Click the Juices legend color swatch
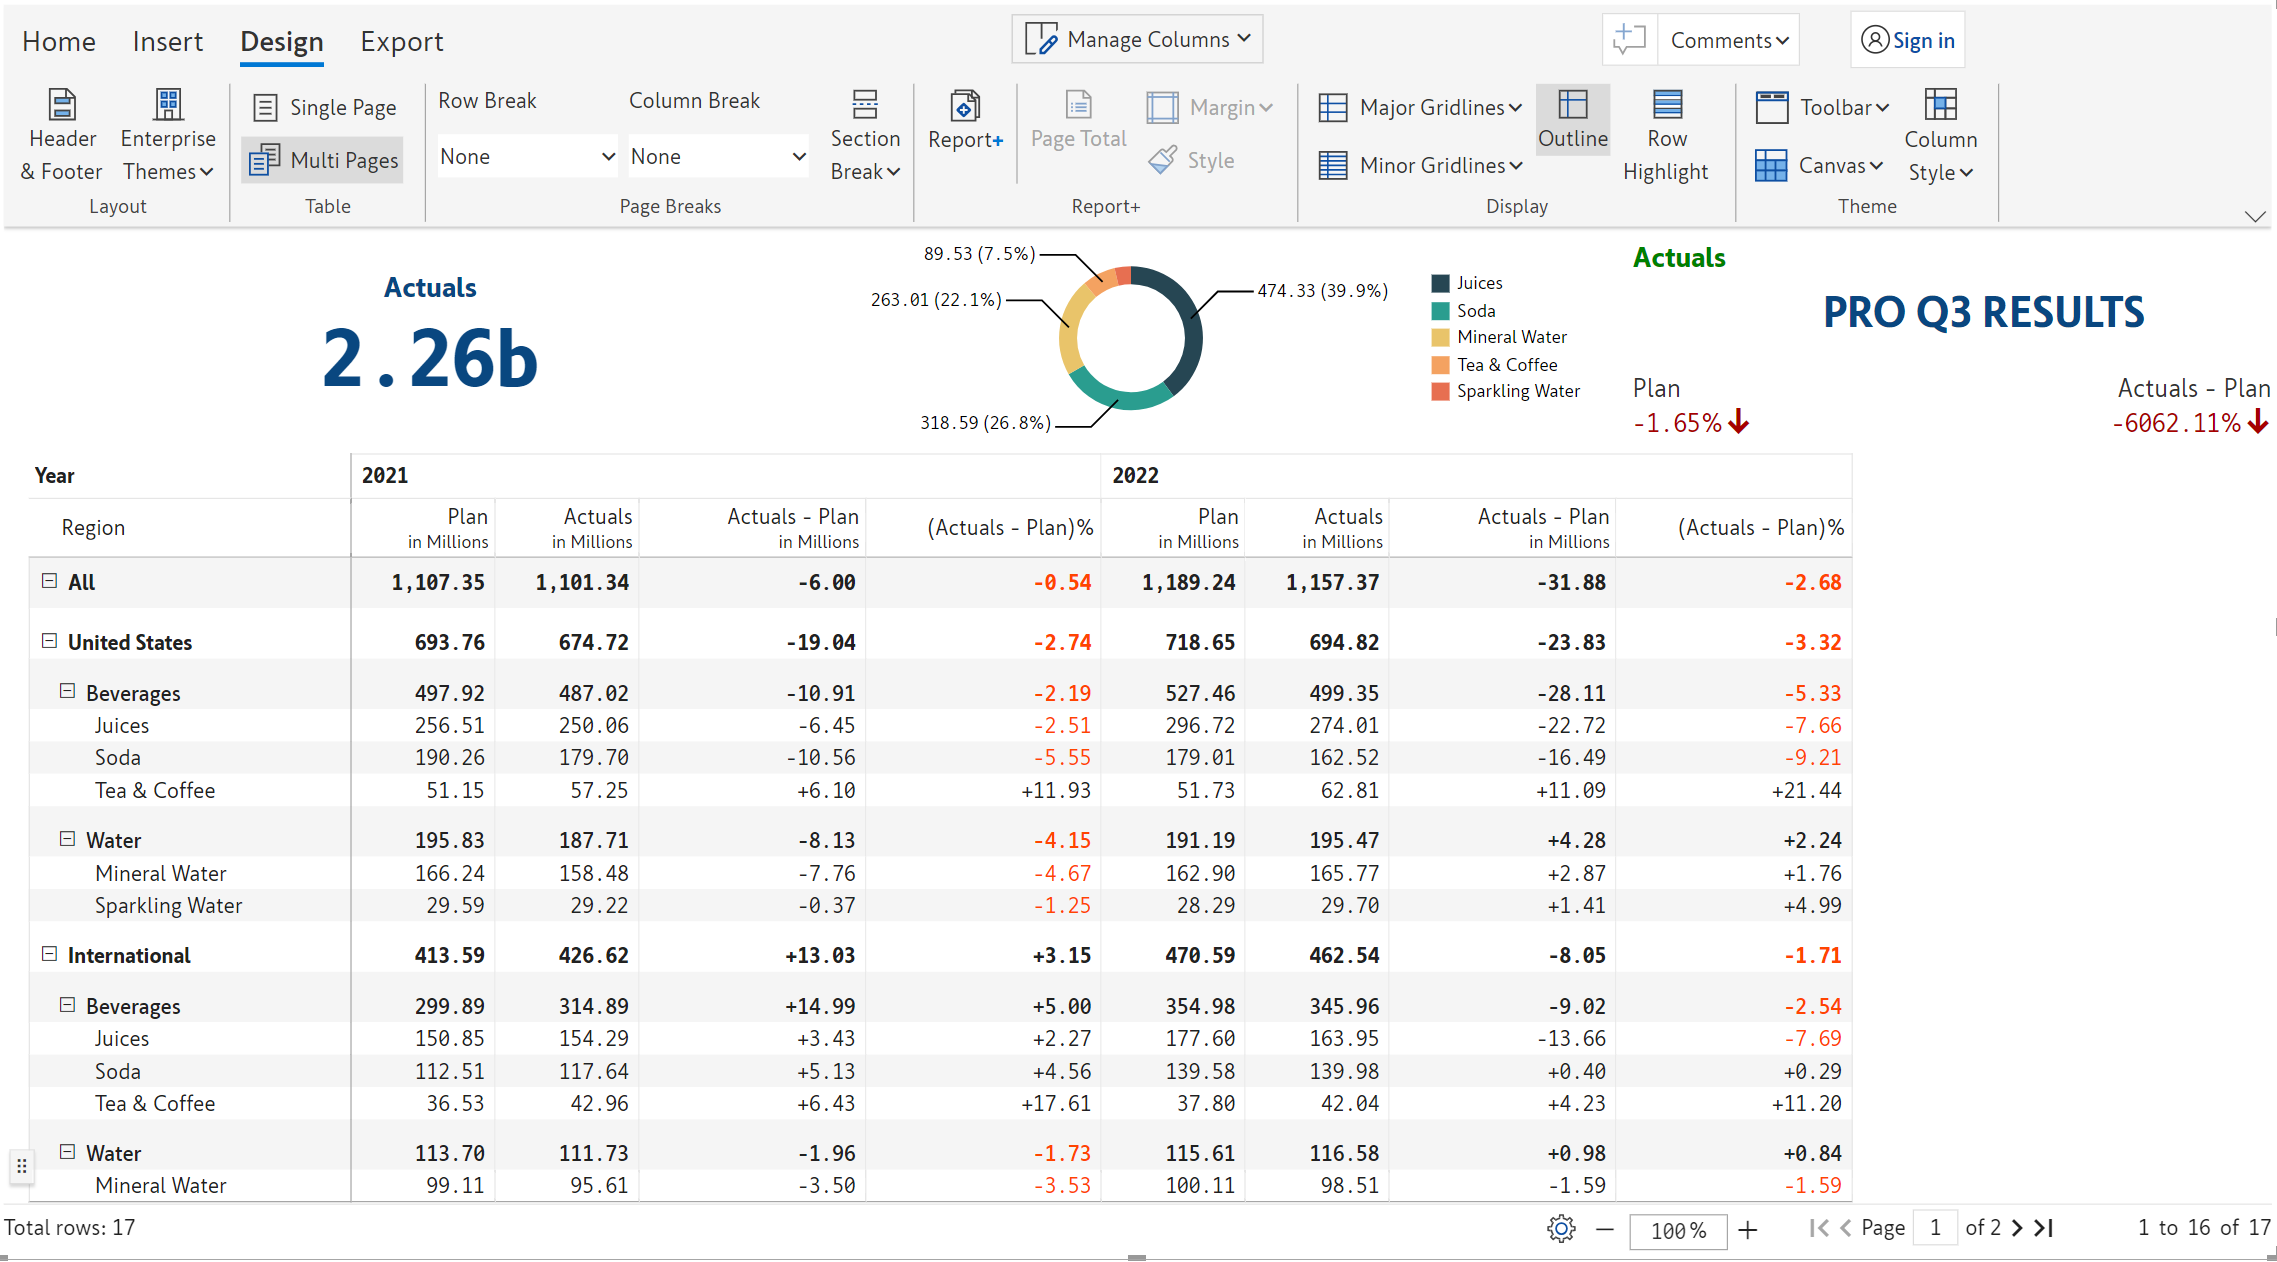 1441,283
